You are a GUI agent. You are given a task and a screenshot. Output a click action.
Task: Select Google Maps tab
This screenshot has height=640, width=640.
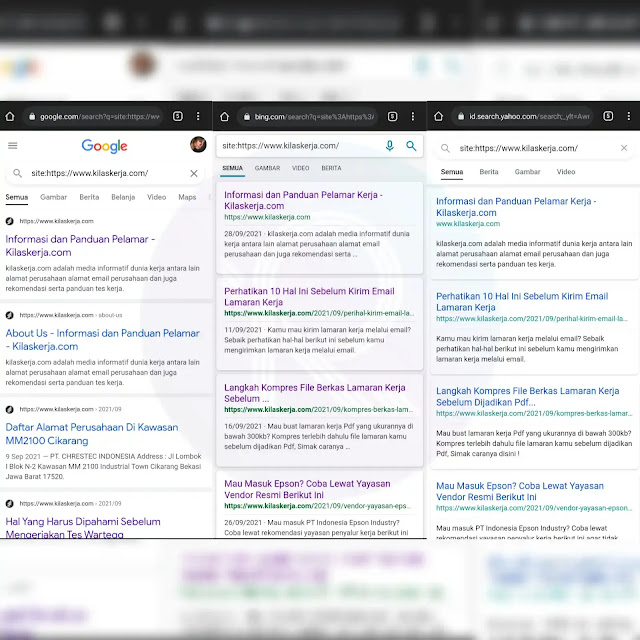[187, 197]
